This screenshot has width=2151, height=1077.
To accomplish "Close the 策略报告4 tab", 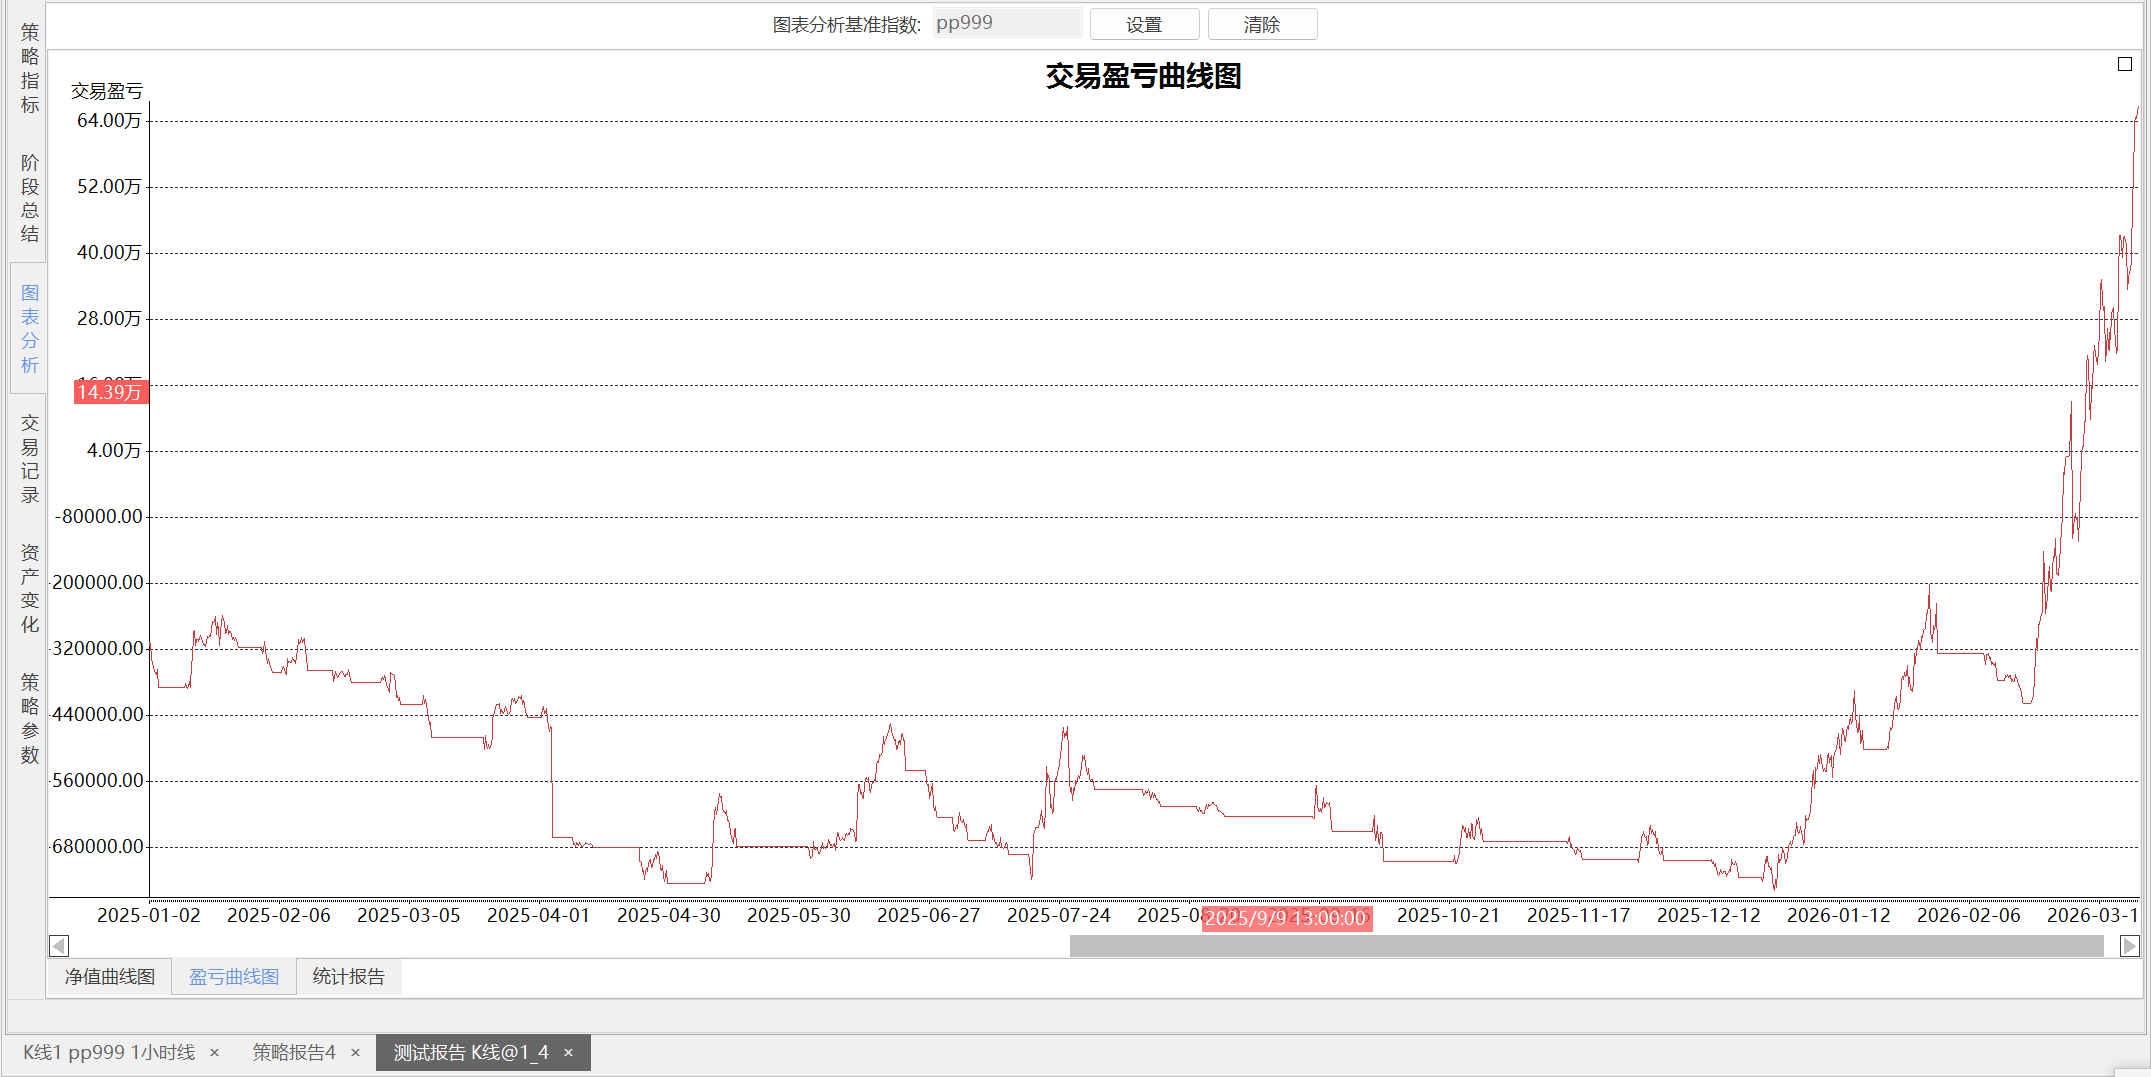I will tap(355, 1052).
